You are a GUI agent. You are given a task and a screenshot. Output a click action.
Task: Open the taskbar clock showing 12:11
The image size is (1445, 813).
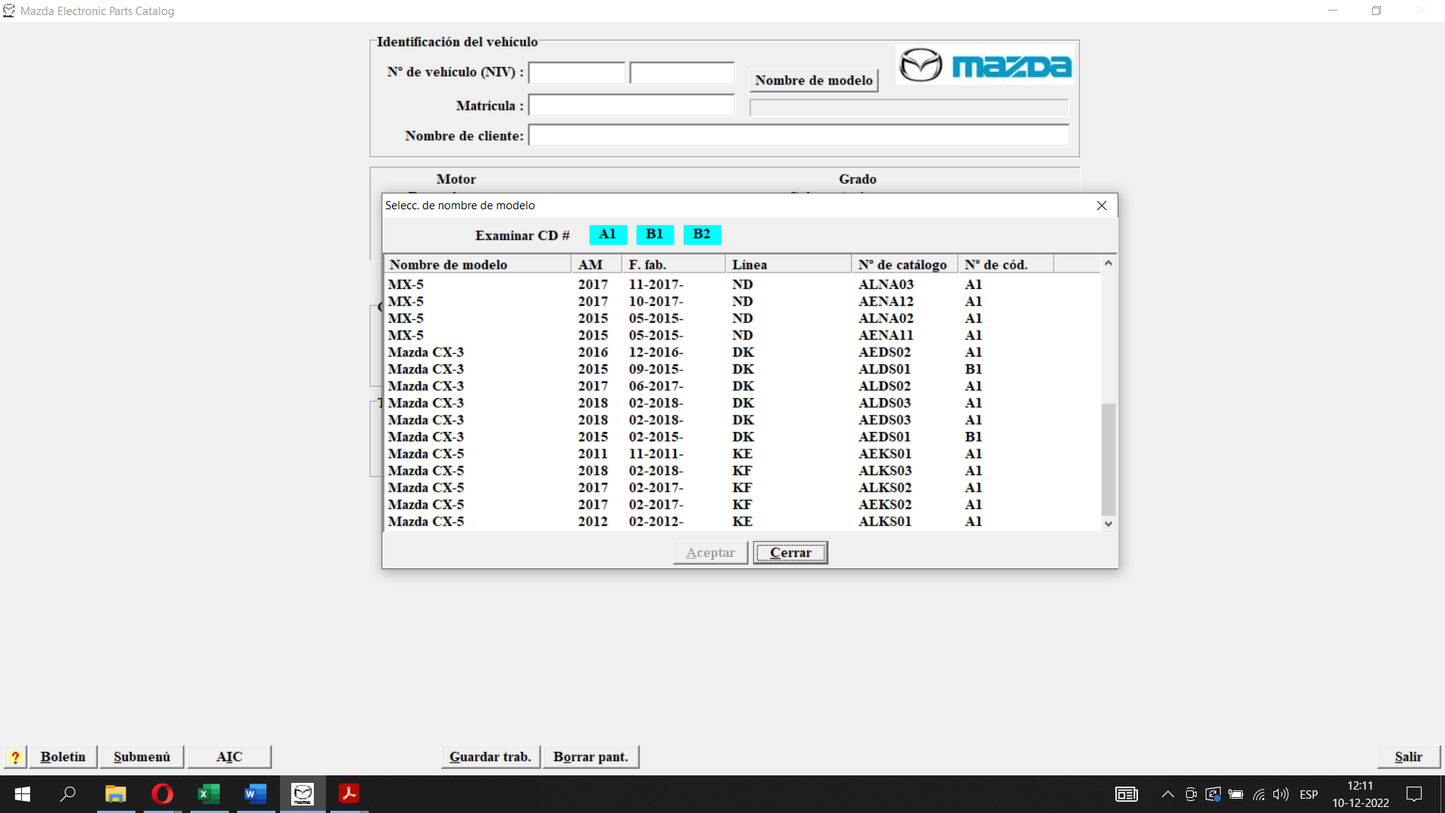pos(1360,794)
